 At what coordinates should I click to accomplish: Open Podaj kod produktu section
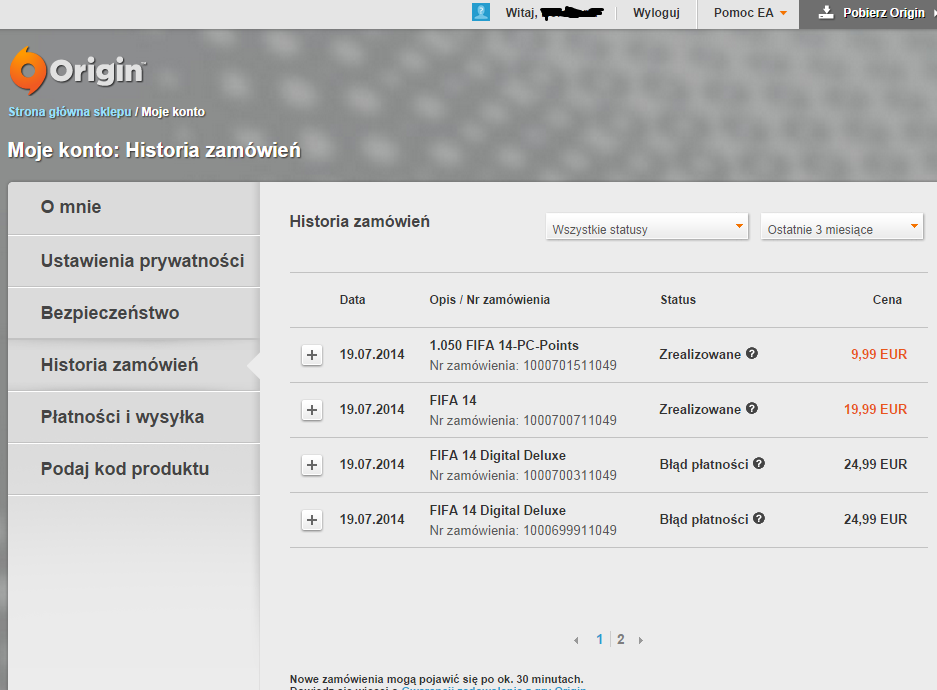point(134,469)
